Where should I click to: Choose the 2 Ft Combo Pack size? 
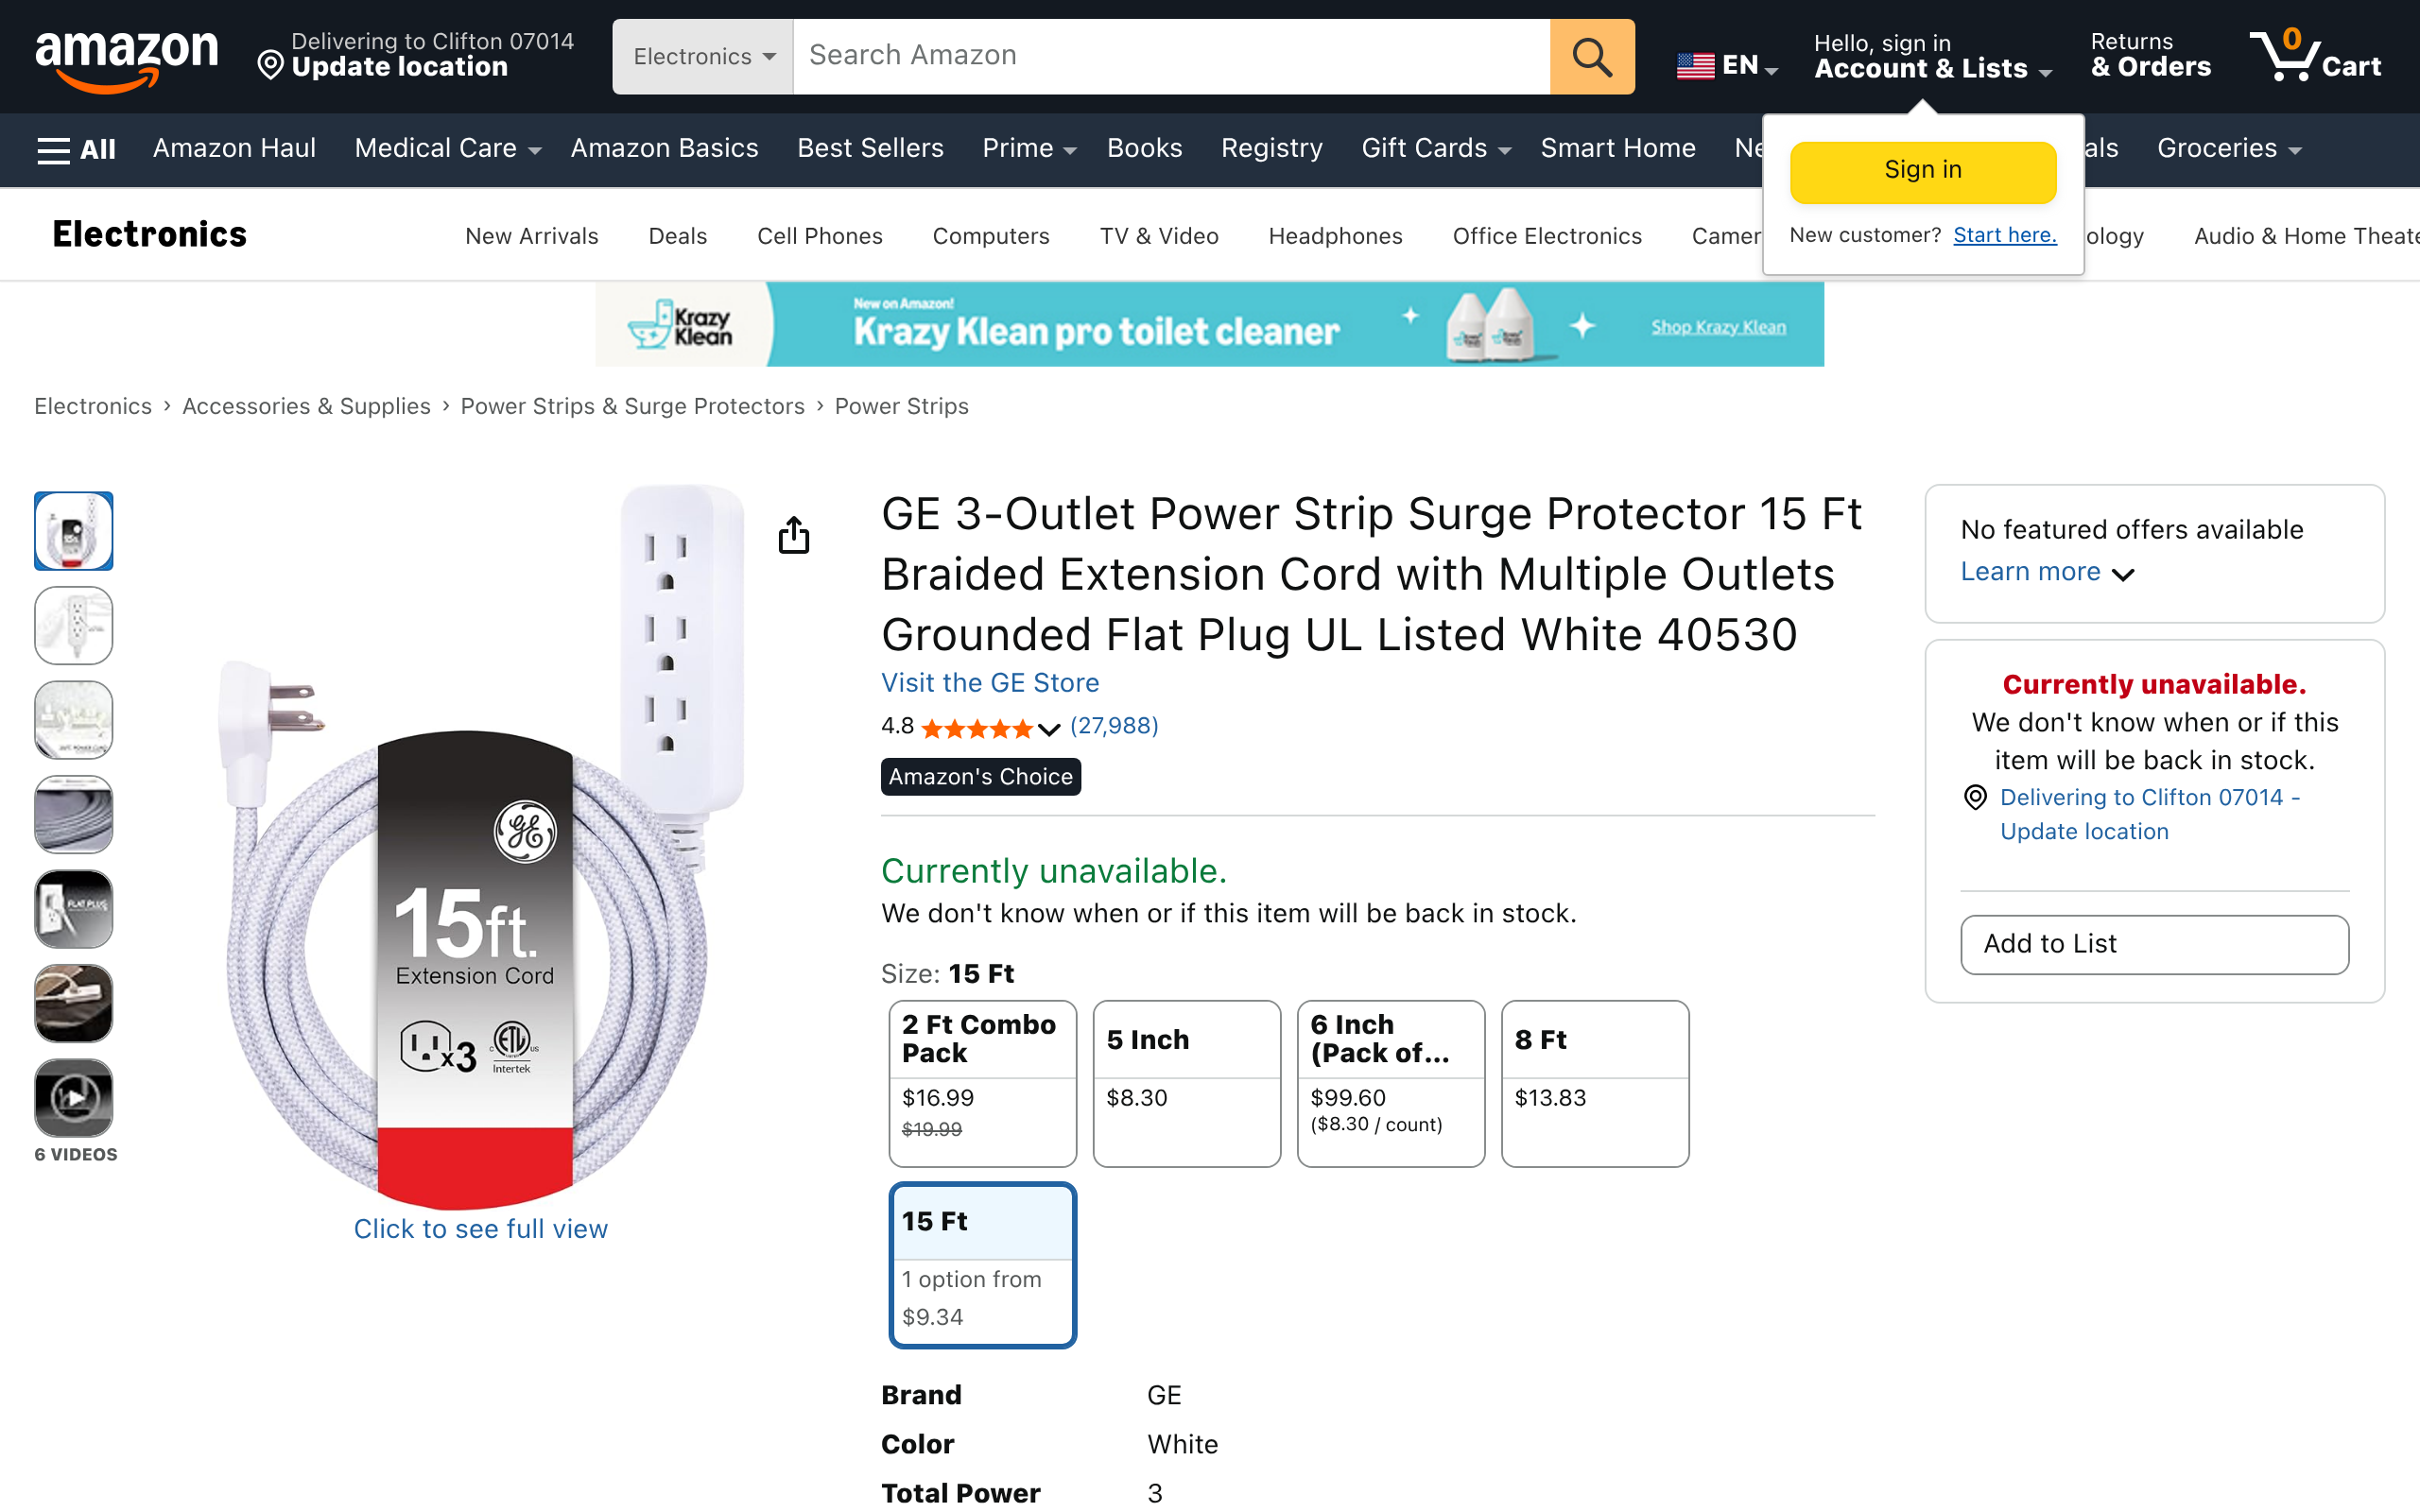tap(982, 1082)
